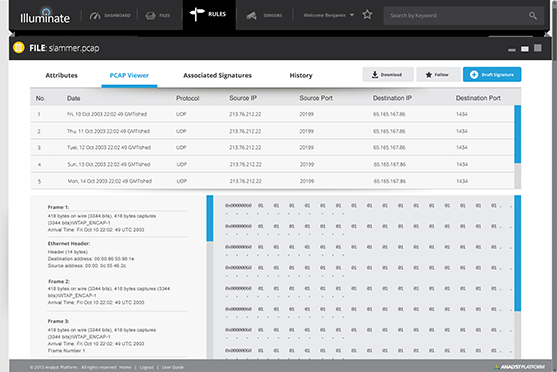Image resolution: width=557 pixels, height=372 pixels.
Task: Open the Sensors camera icon
Action: 252,16
